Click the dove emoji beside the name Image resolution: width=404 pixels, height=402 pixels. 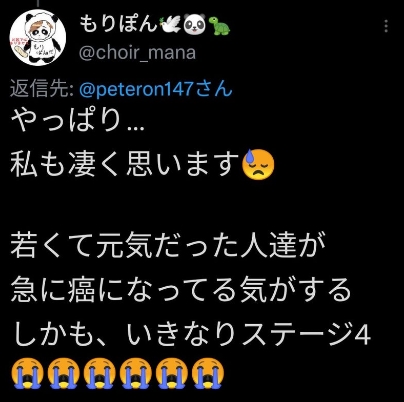tap(170, 25)
